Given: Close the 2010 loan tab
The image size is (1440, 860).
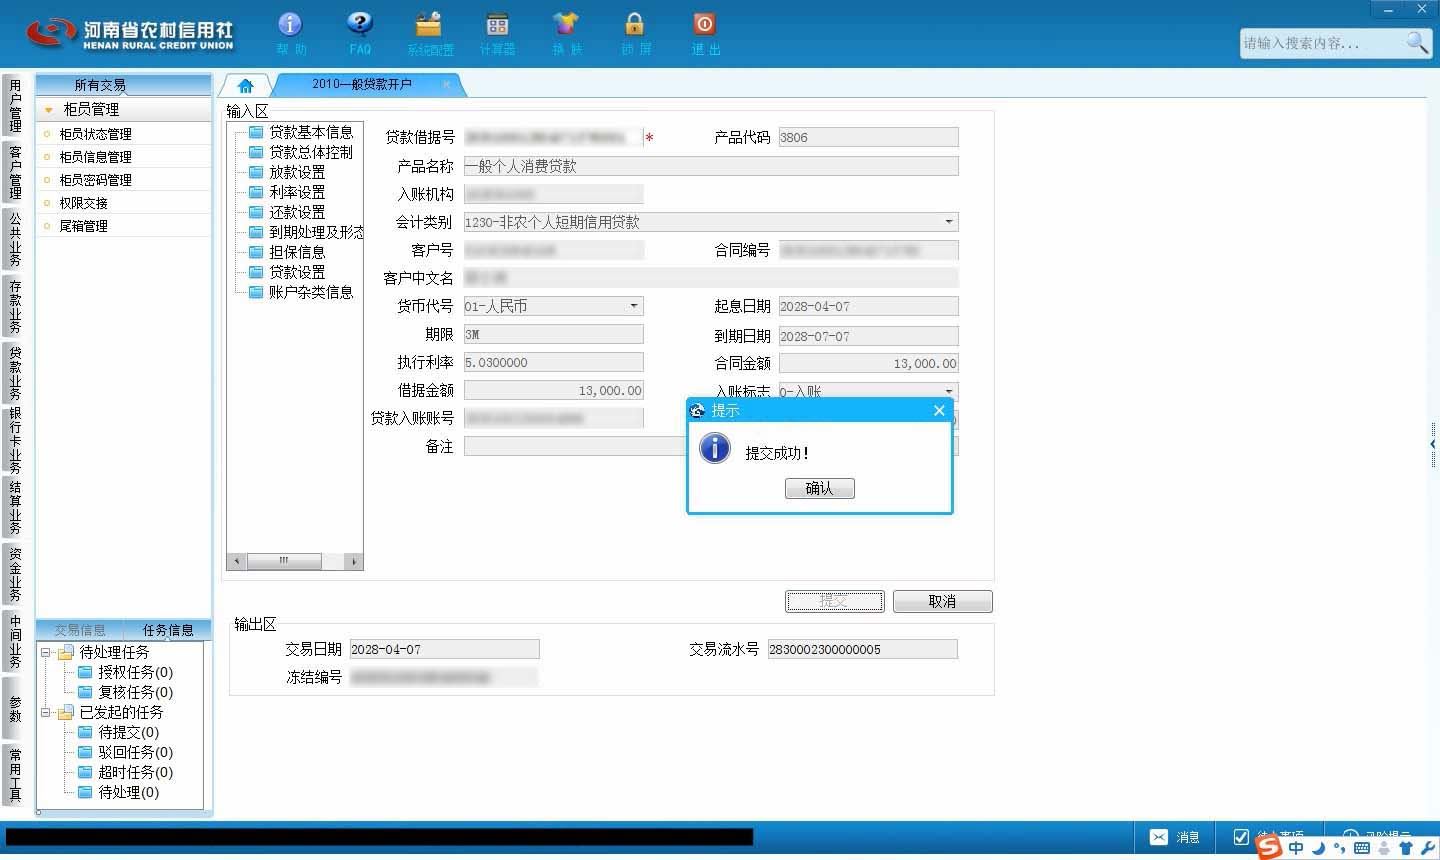Looking at the screenshot, I should (x=446, y=84).
